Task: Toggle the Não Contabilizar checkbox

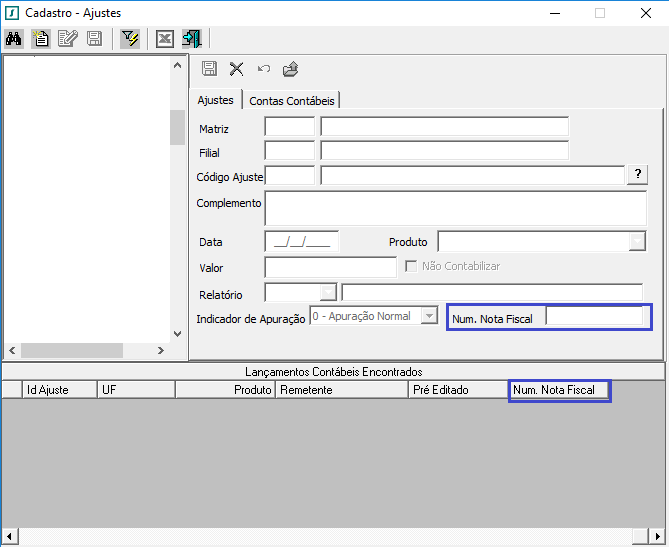Action: (x=411, y=267)
